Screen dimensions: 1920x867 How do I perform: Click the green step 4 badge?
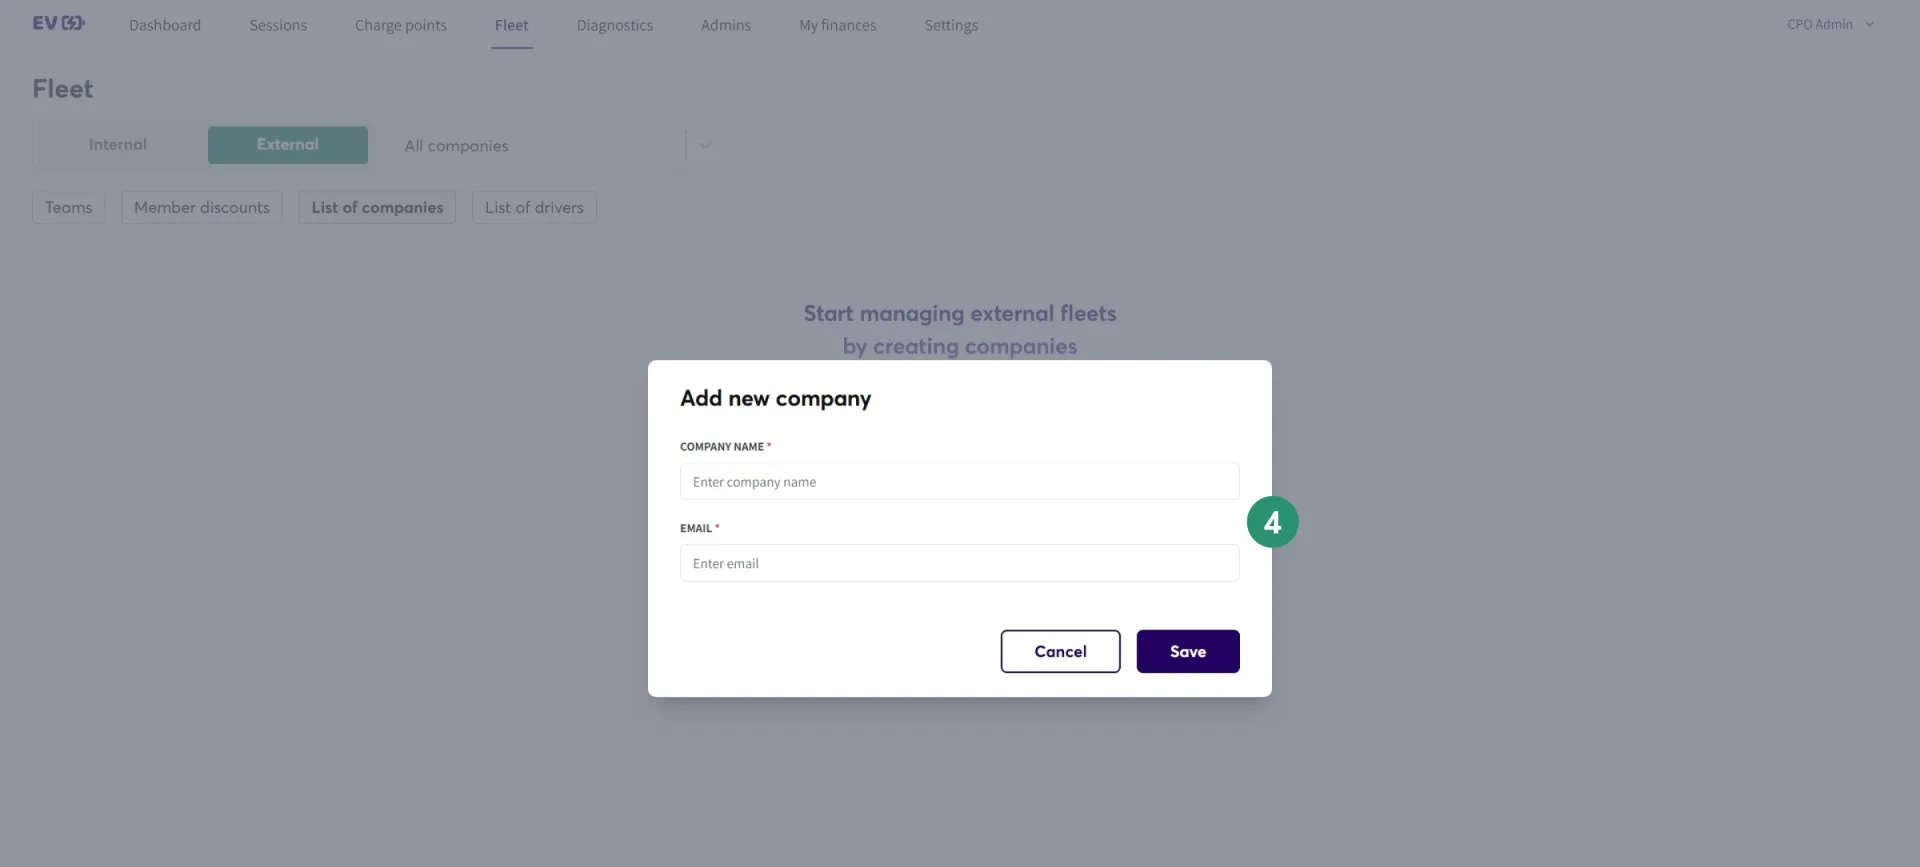tap(1272, 522)
